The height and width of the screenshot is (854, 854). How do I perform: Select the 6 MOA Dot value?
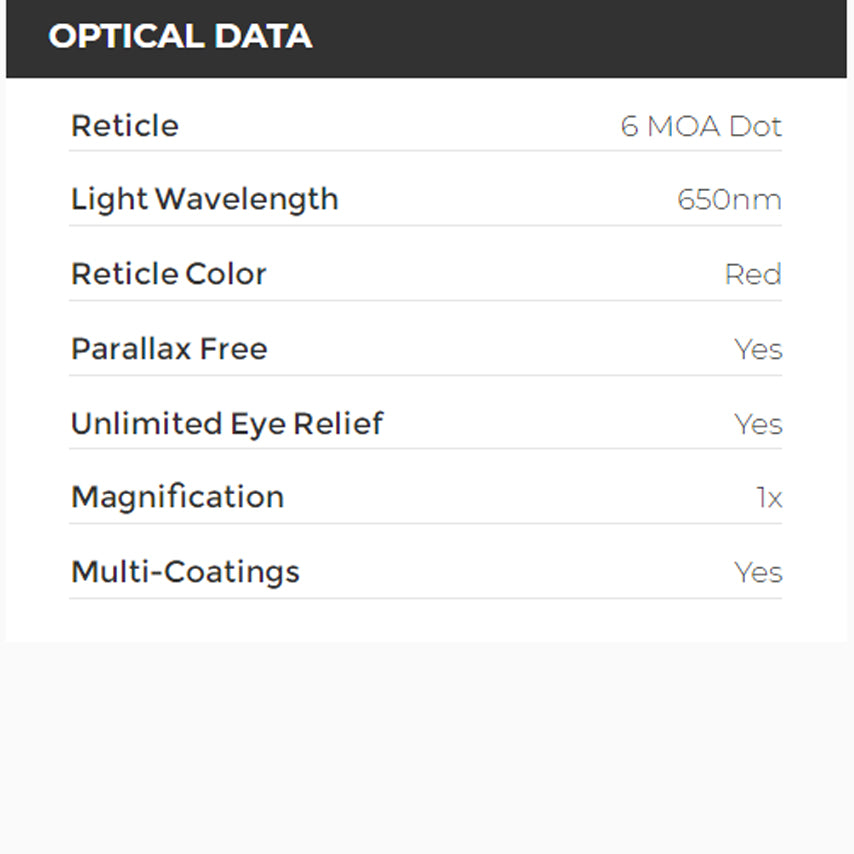point(700,127)
